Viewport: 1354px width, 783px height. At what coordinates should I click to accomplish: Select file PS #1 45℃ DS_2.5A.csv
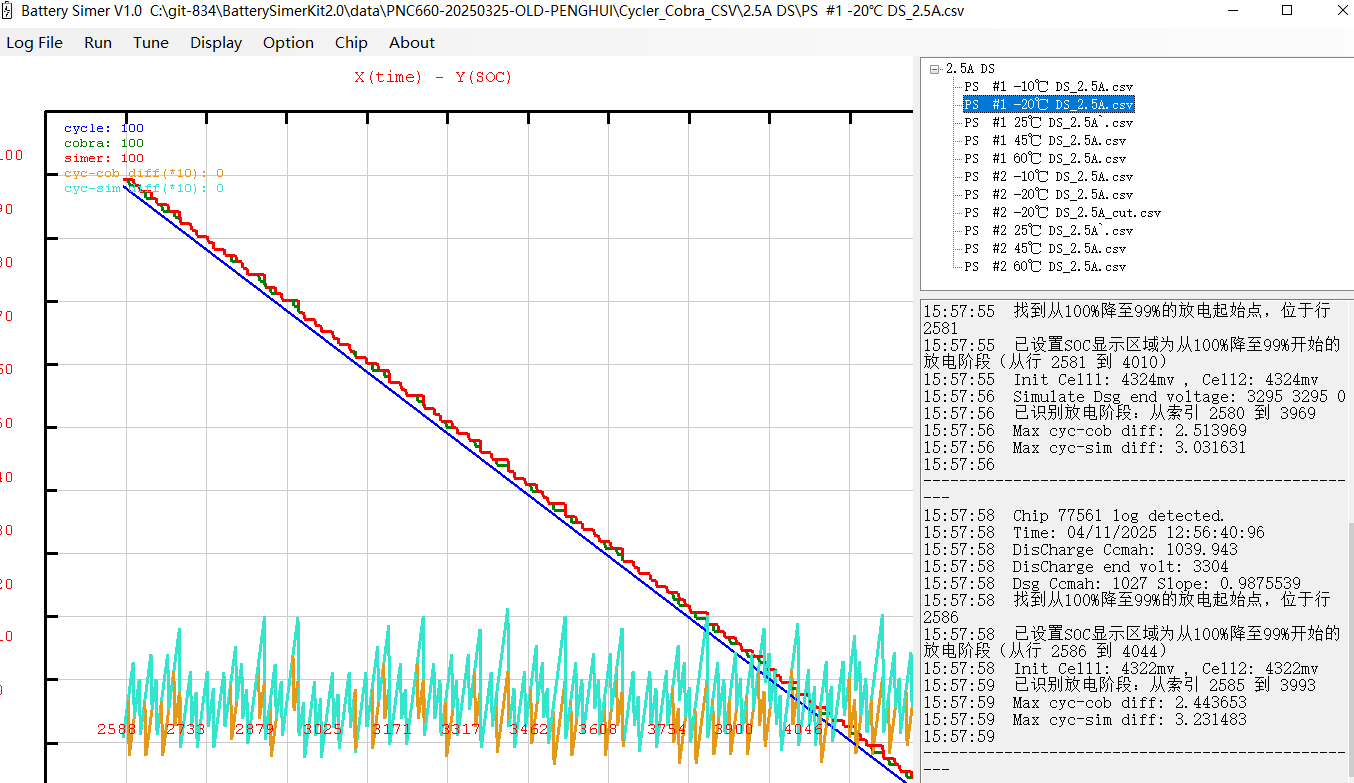(x=1045, y=140)
